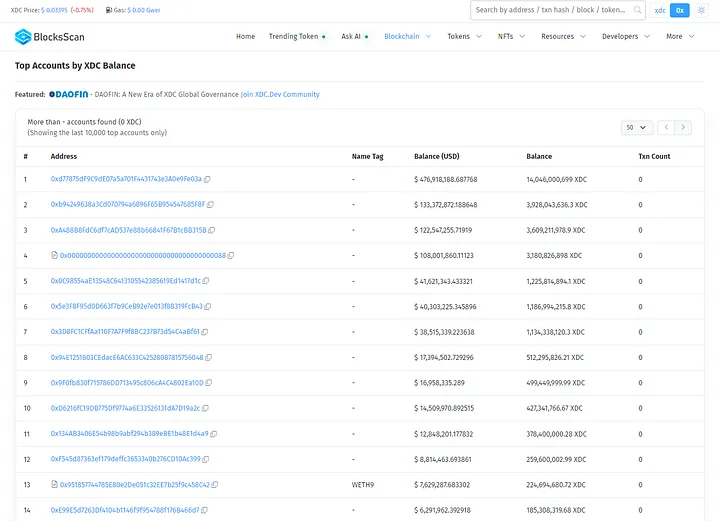Copy the rank 1 account address
The width and height of the screenshot is (720, 521).
click(208, 179)
